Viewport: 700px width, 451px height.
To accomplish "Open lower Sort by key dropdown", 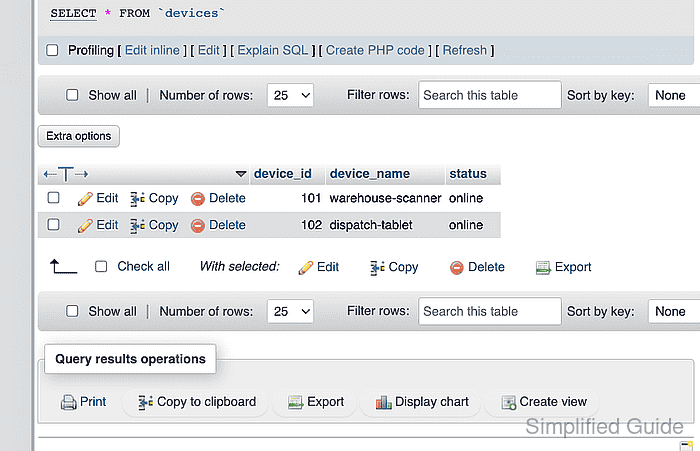I will [x=674, y=311].
